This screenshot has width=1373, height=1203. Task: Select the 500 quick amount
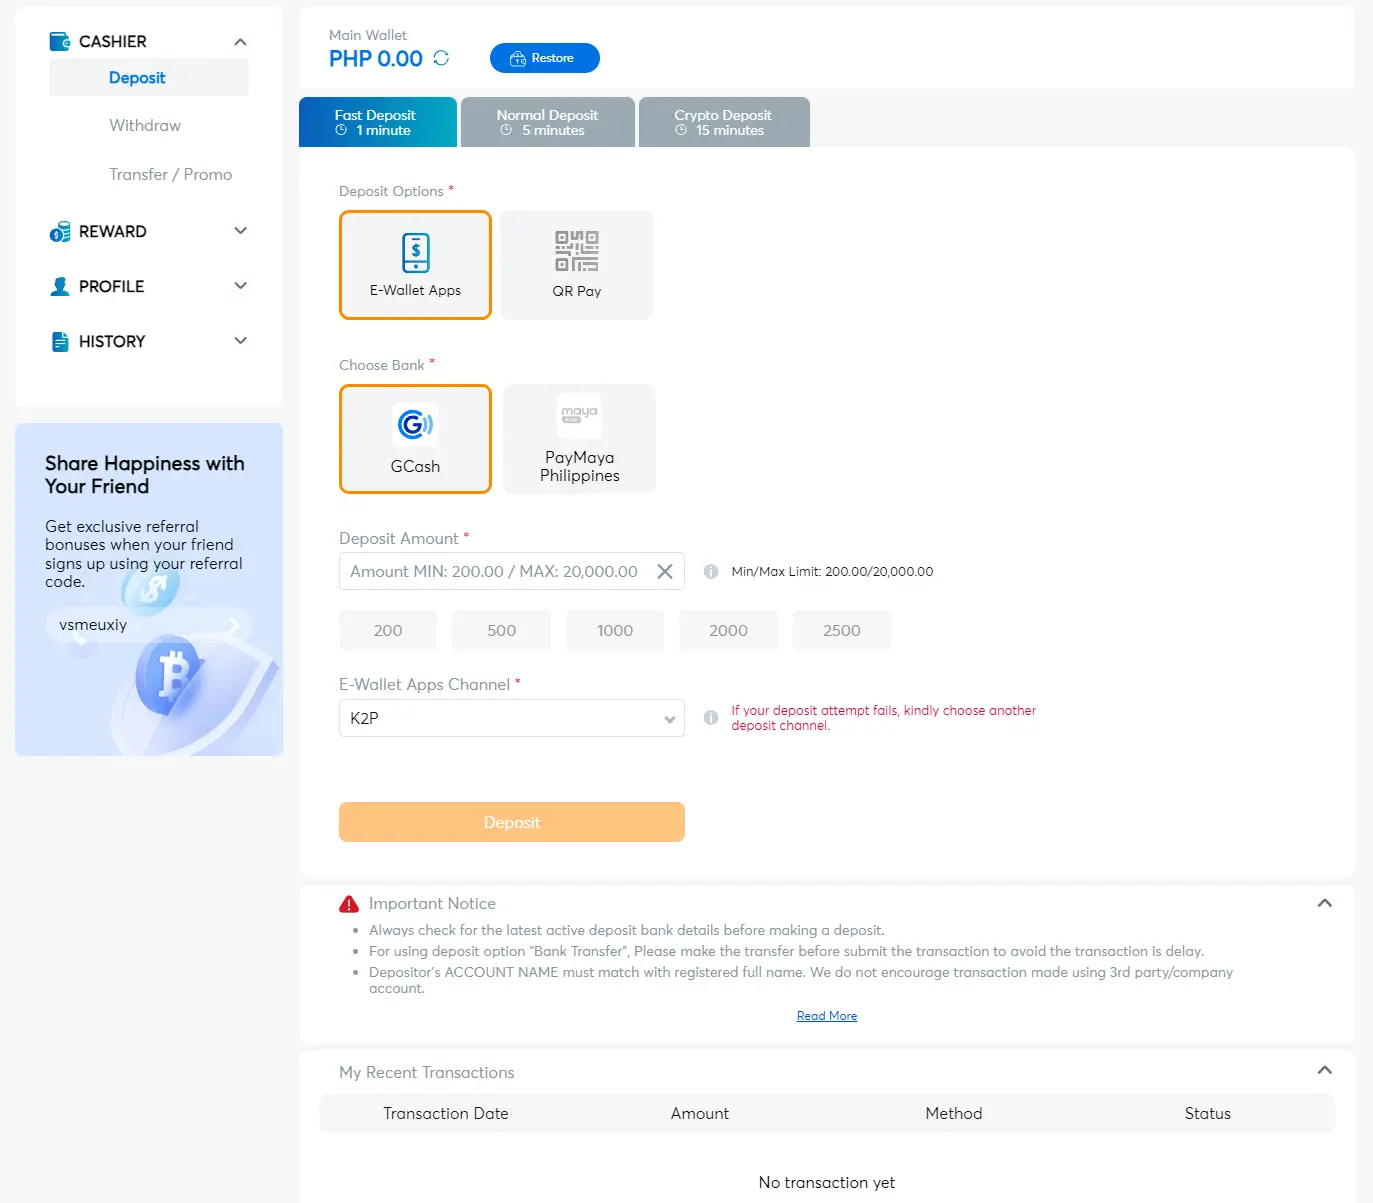click(x=501, y=630)
